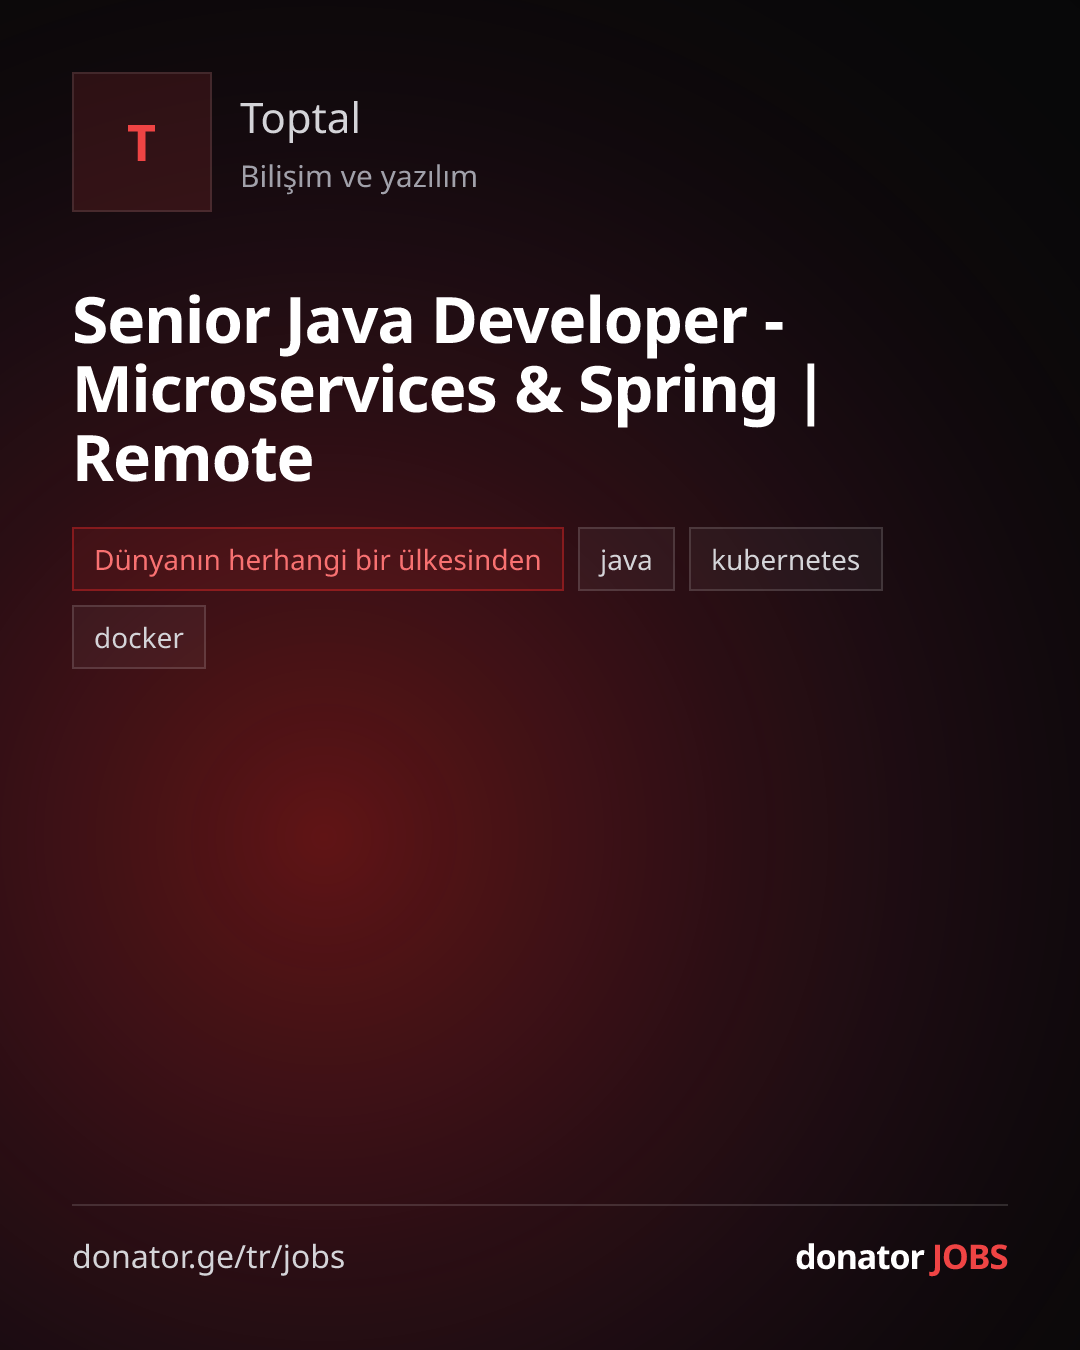Click the Toptal 'T' logo tile
This screenshot has height=1350, width=1080.
coord(142,142)
